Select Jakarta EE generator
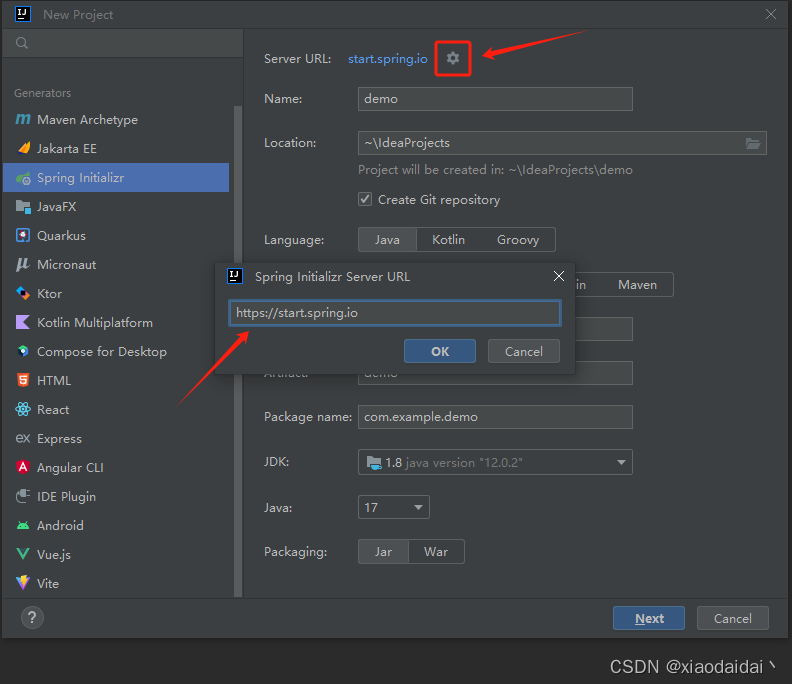This screenshot has width=792, height=684. tap(116, 149)
